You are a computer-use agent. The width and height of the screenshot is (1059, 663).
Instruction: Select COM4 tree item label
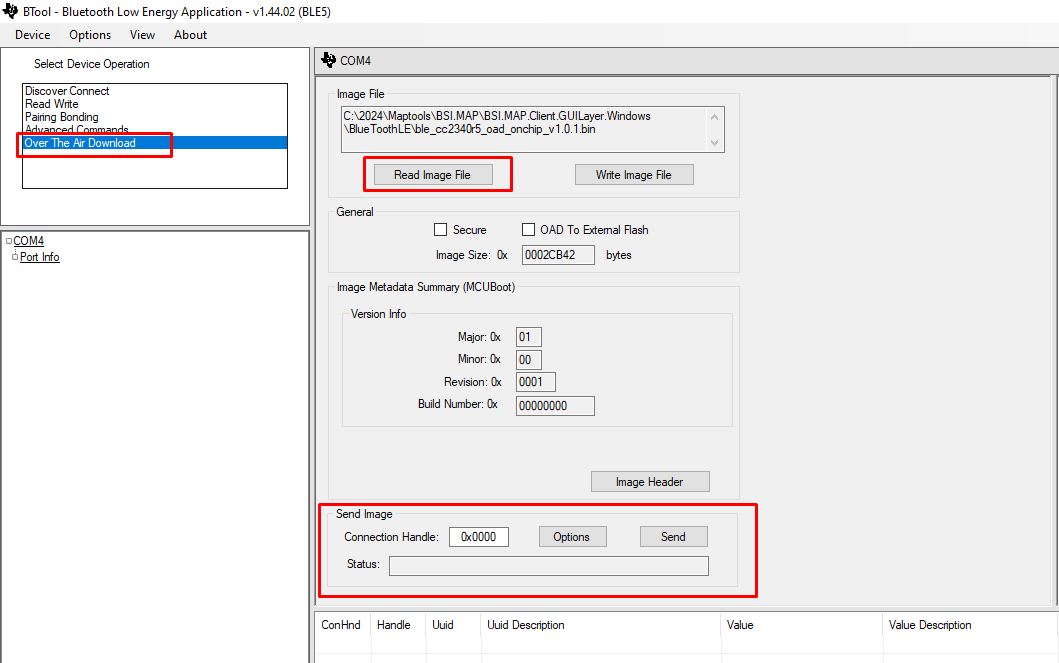(x=28, y=241)
